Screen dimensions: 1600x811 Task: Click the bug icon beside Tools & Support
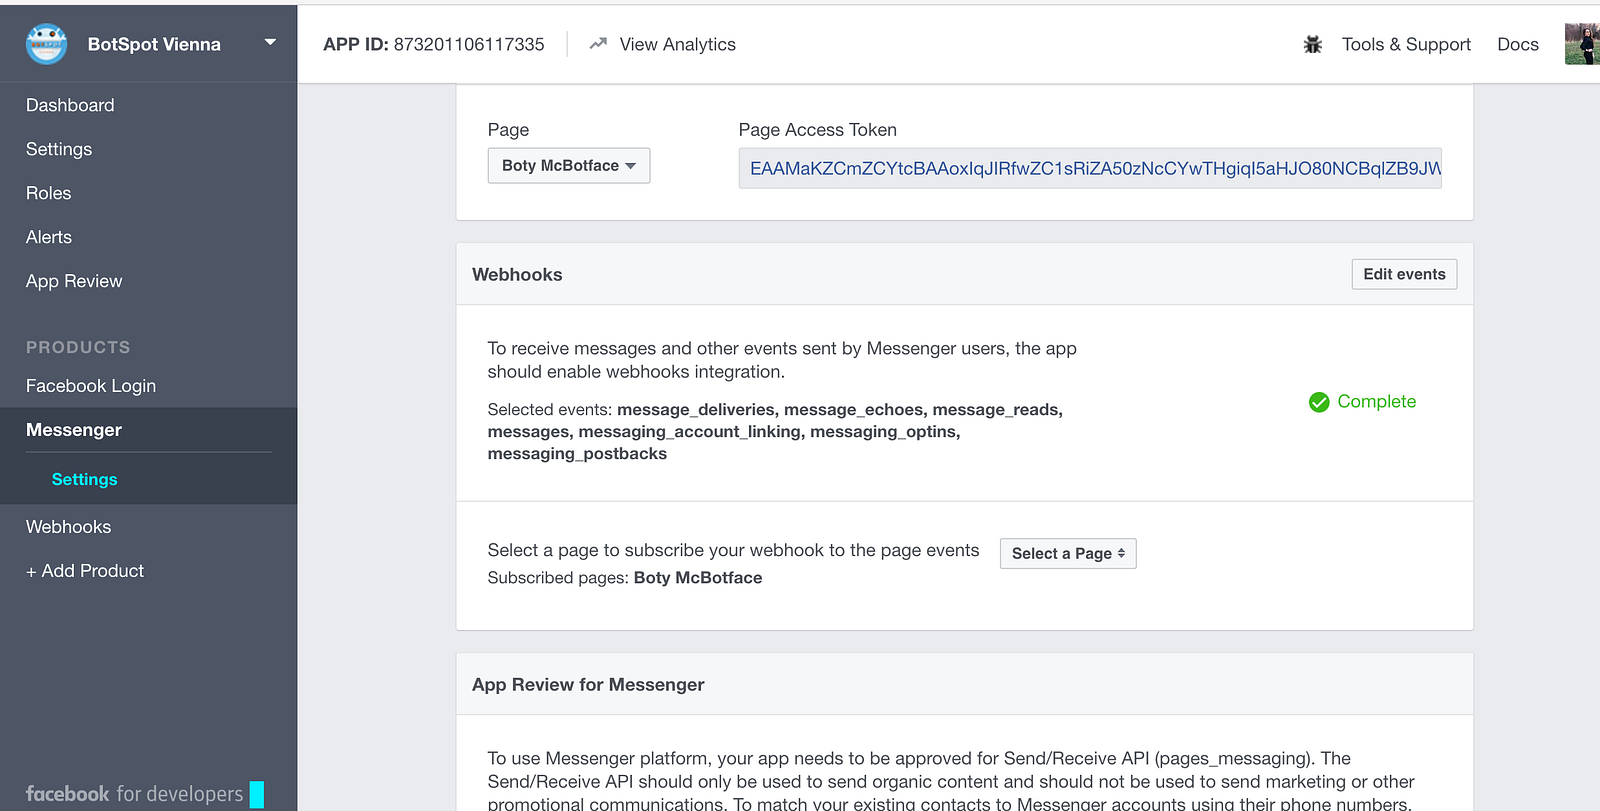[x=1313, y=44]
